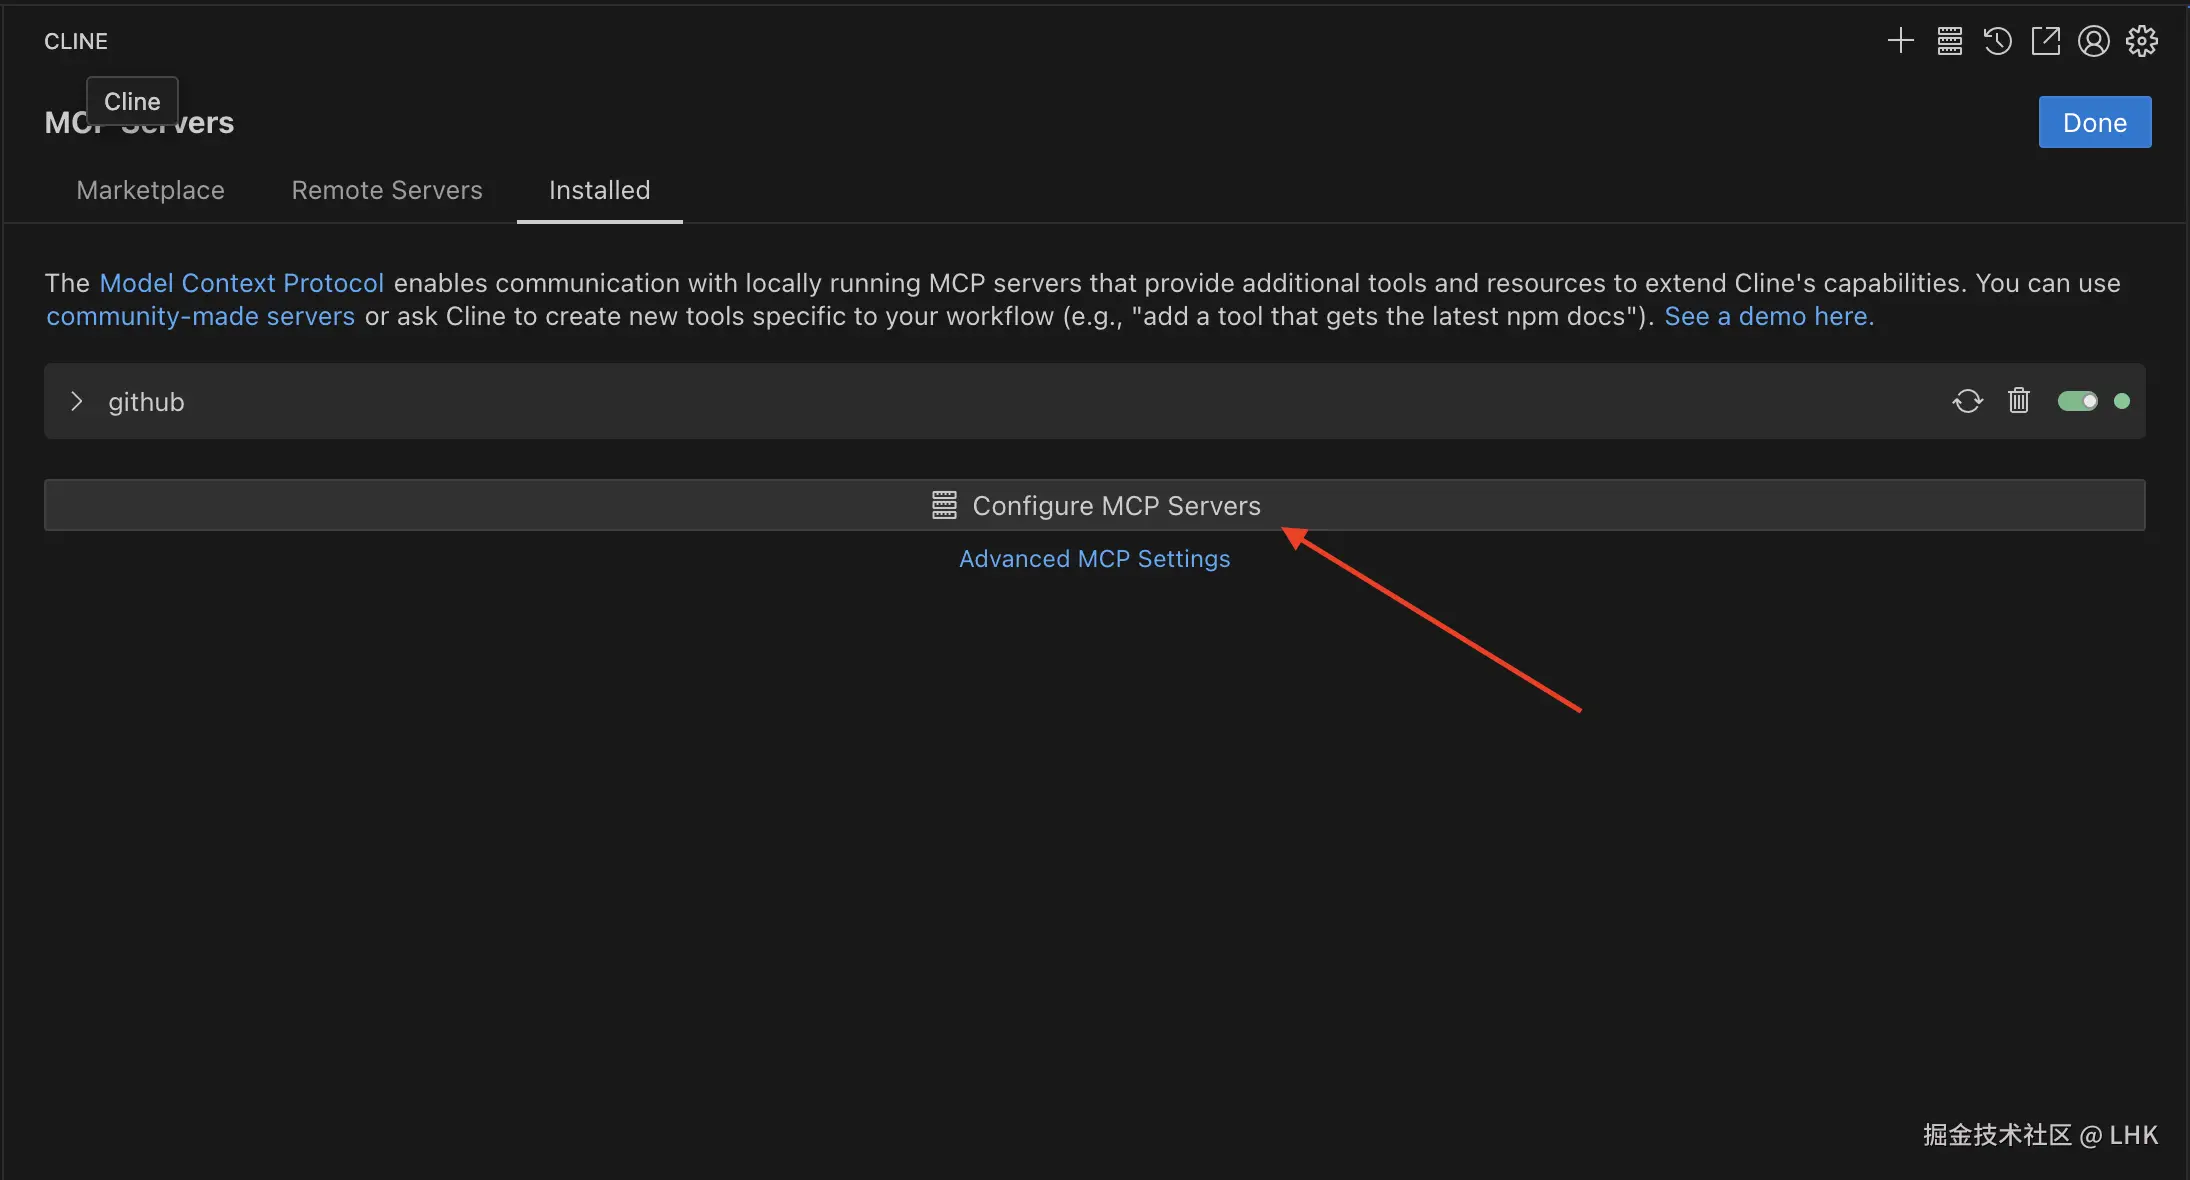Open the Advanced MCP Settings link
The width and height of the screenshot is (2190, 1180).
pyautogui.click(x=1094, y=559)
